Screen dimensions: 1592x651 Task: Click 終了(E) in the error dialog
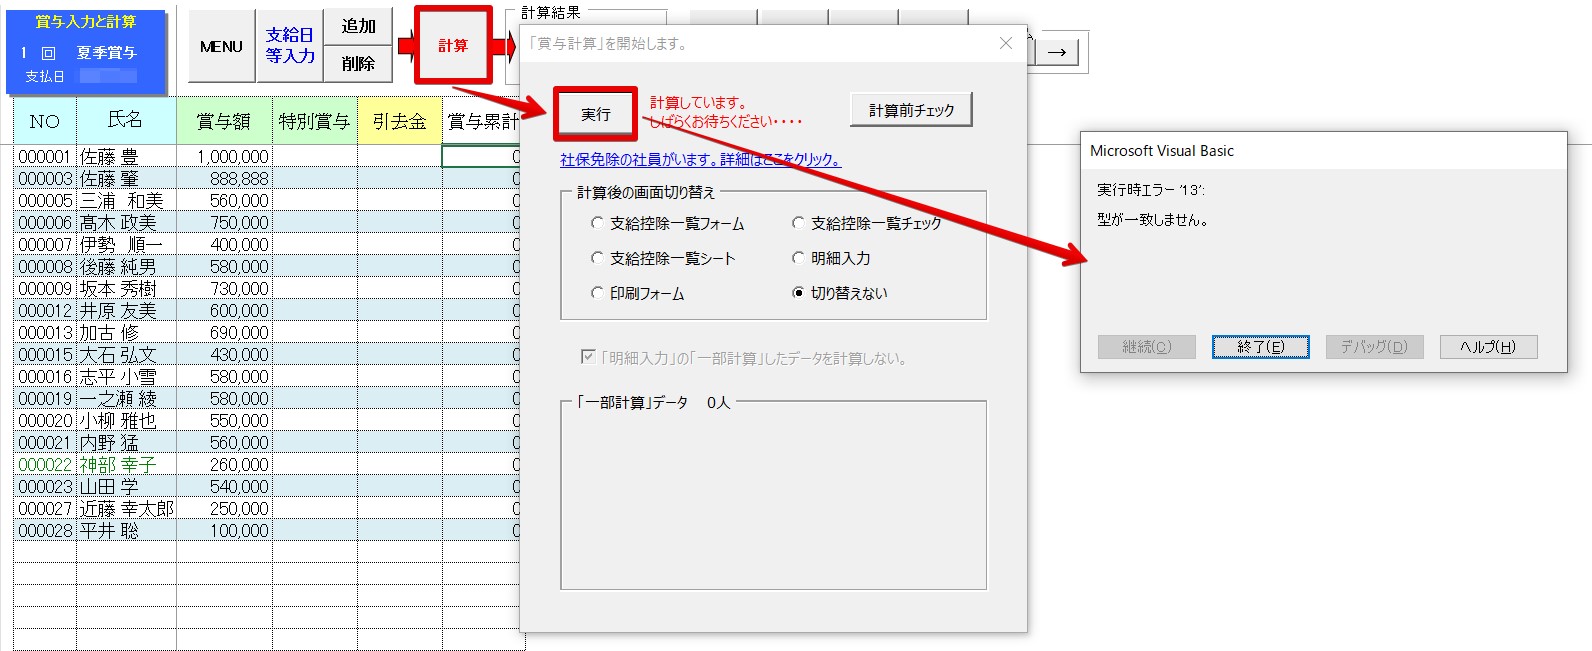click(1260, 347)
